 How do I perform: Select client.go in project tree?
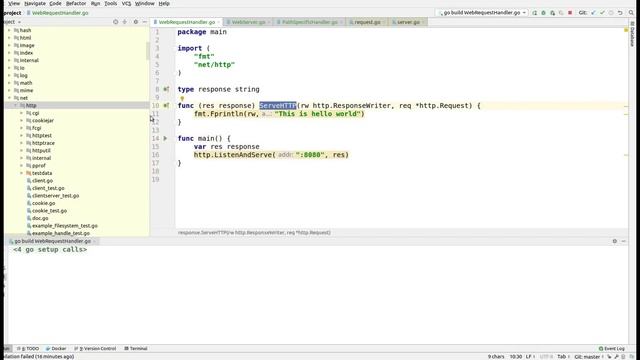42,180
